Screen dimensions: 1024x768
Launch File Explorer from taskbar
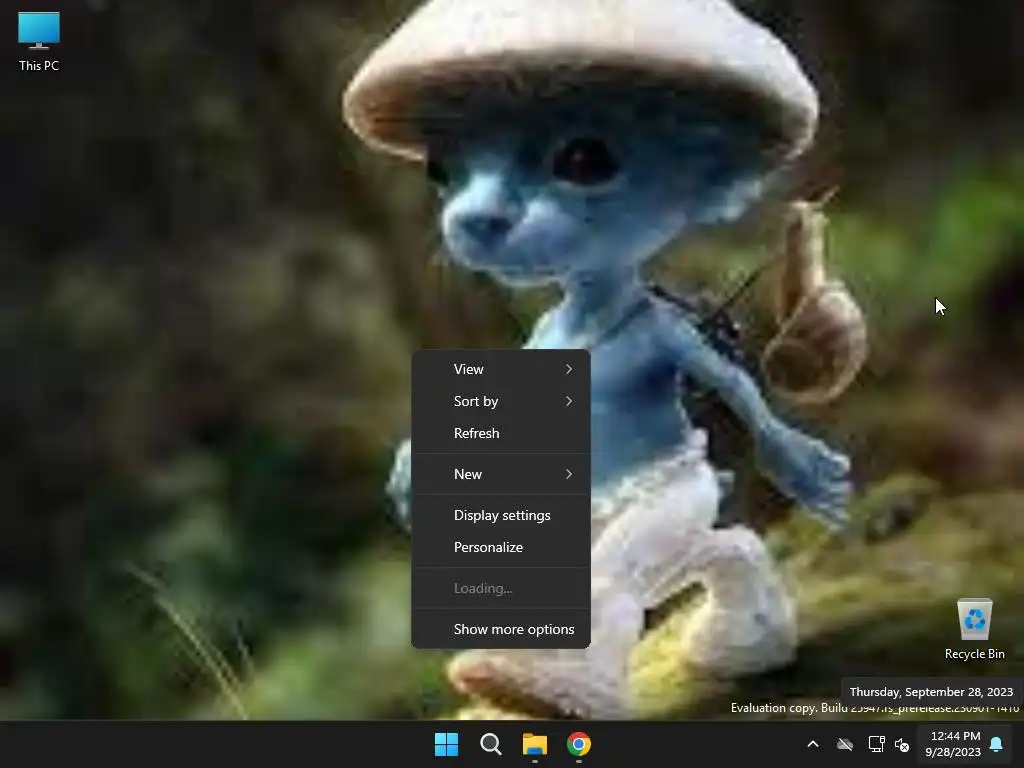pos(535,744)
